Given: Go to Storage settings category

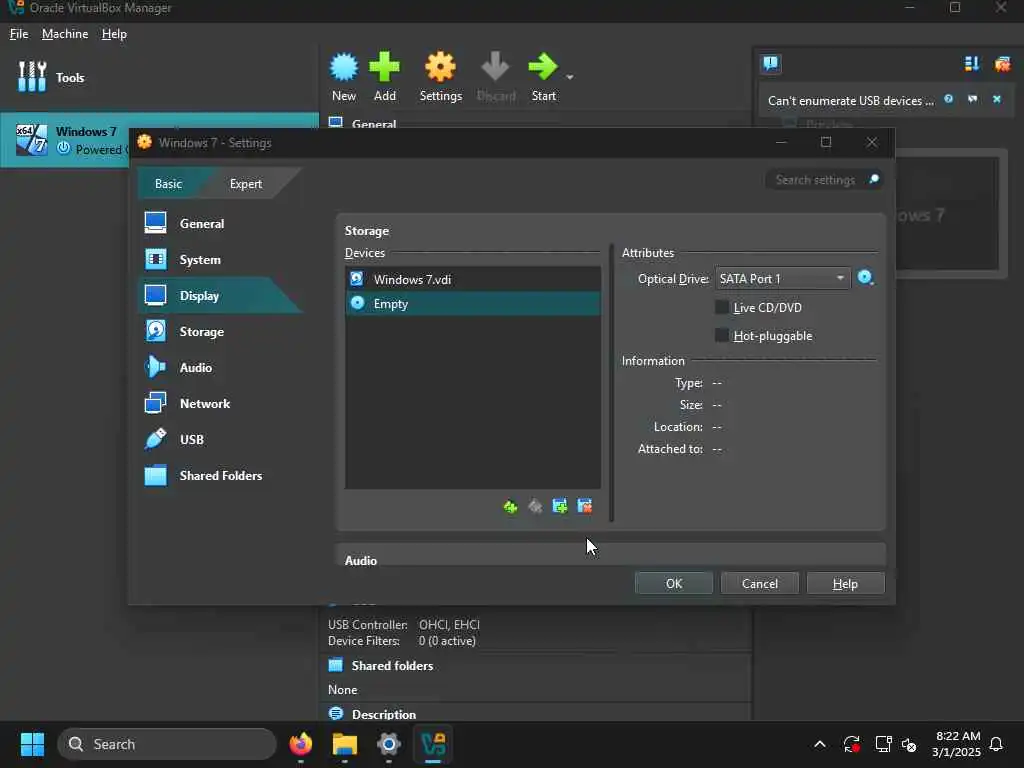Looking at the screenshot, I should tap(220, 331).
